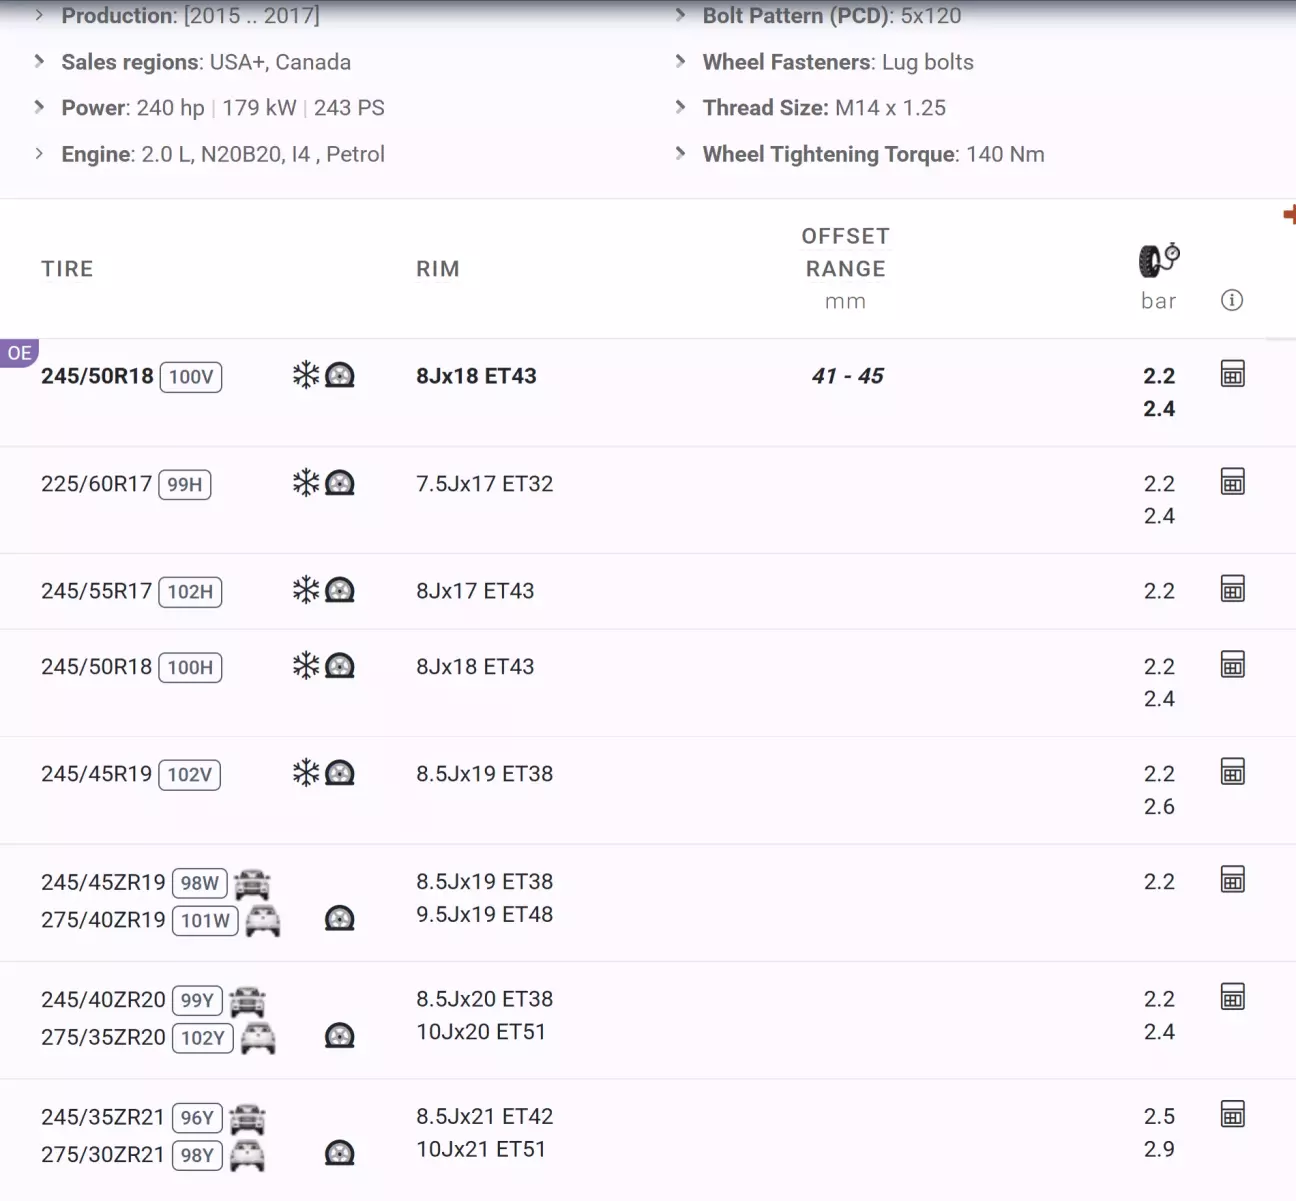Click the OE label tag
1296x1201 pixels.
[x=19, y=353]
